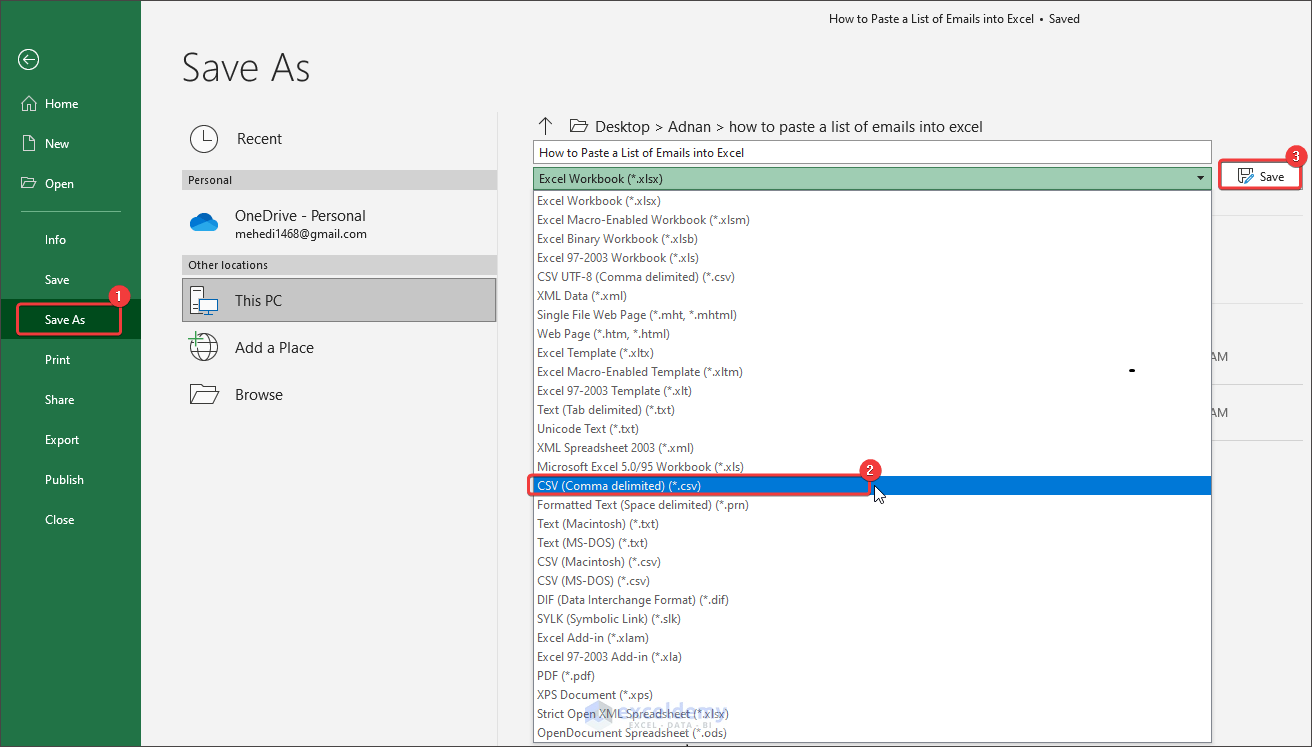Expand the file type dropdown arrow
The width and height of the screenshot is (1312, 747).
(x=1200, y=179)
